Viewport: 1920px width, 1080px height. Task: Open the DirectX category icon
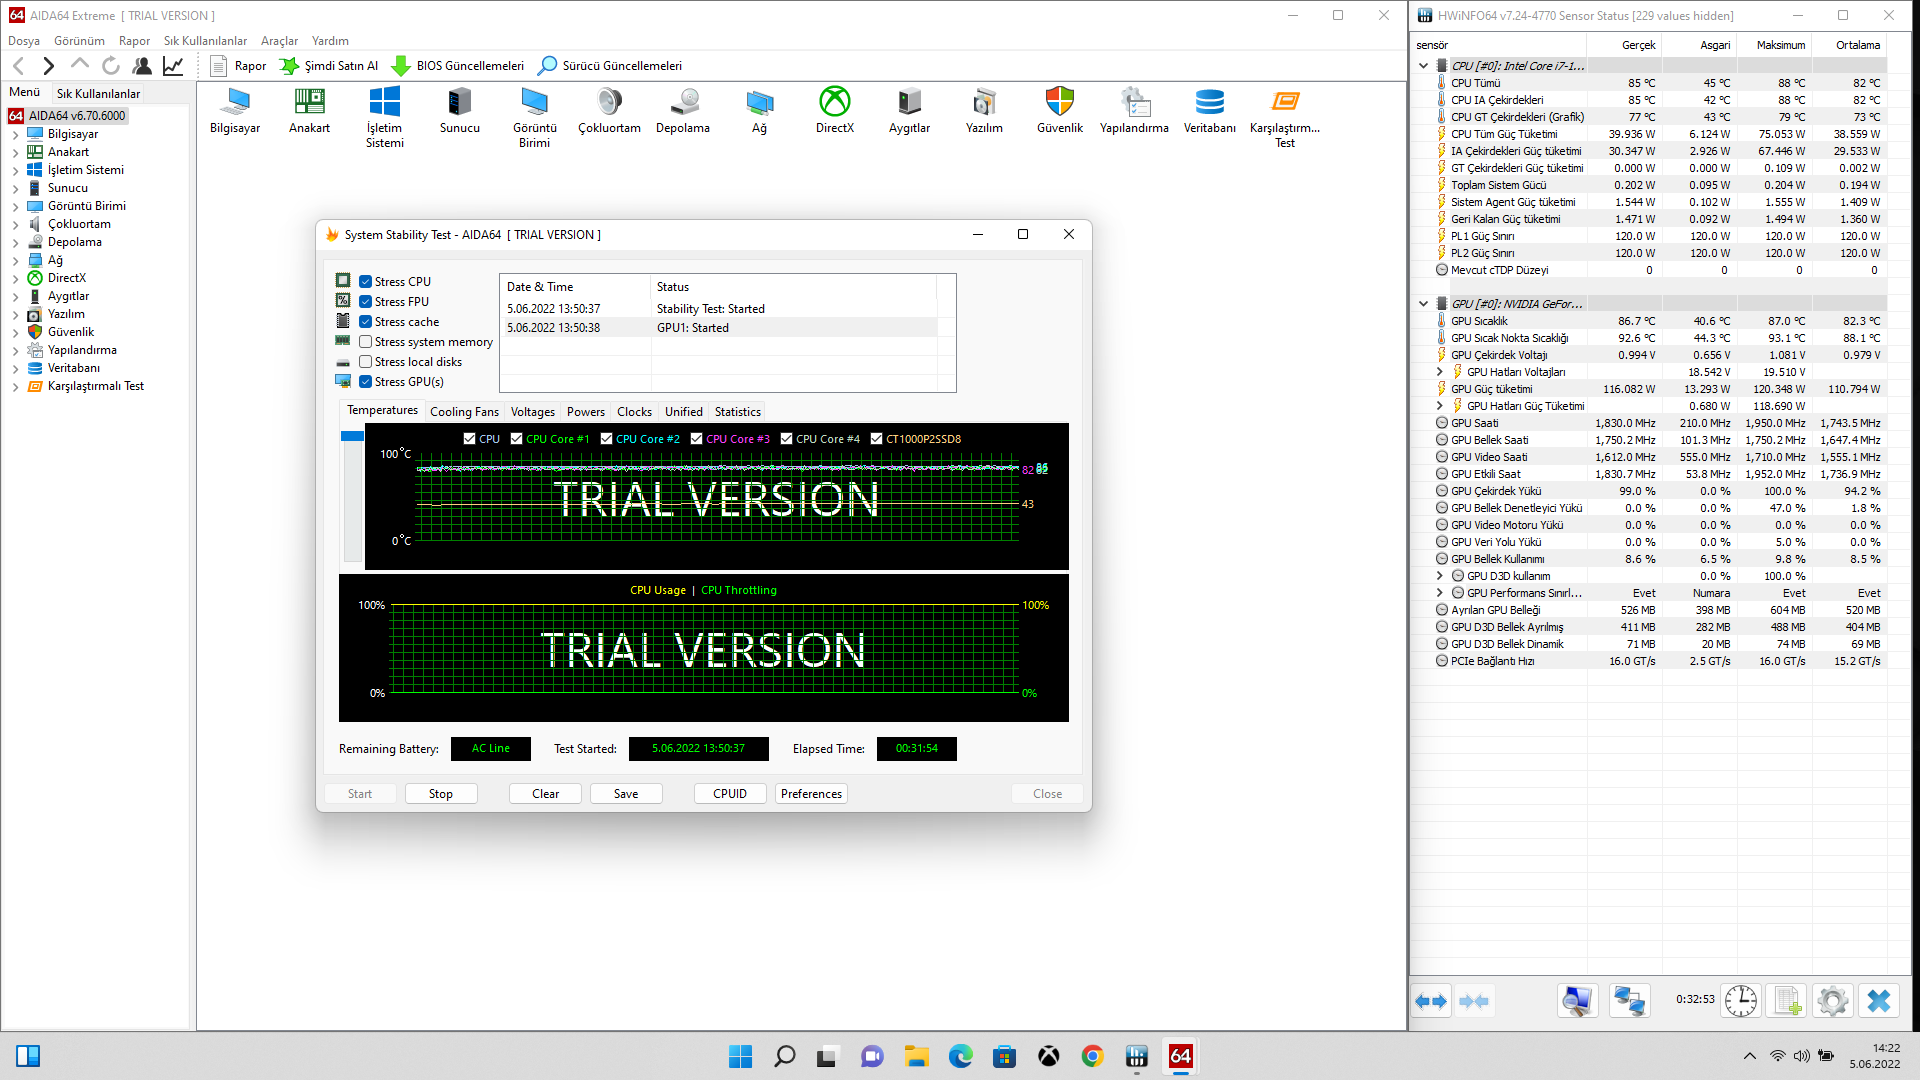[834, 102]
